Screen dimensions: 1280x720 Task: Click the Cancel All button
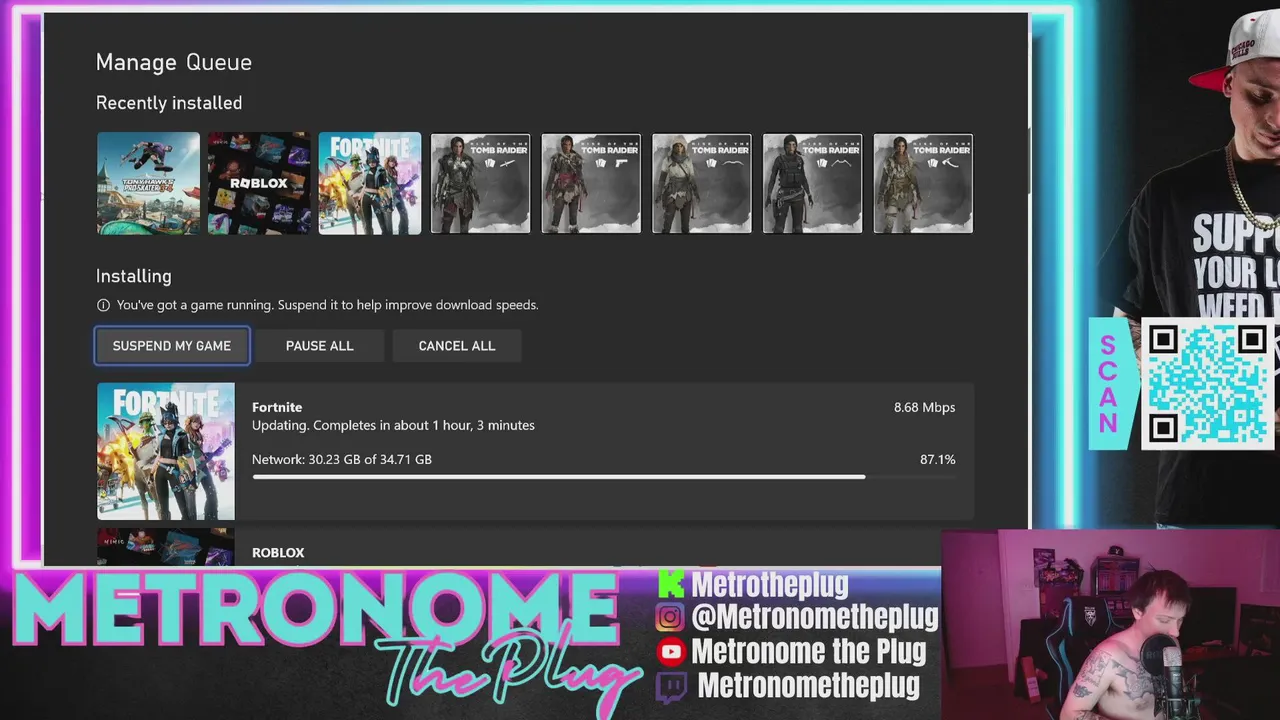(x=456, y=346)
